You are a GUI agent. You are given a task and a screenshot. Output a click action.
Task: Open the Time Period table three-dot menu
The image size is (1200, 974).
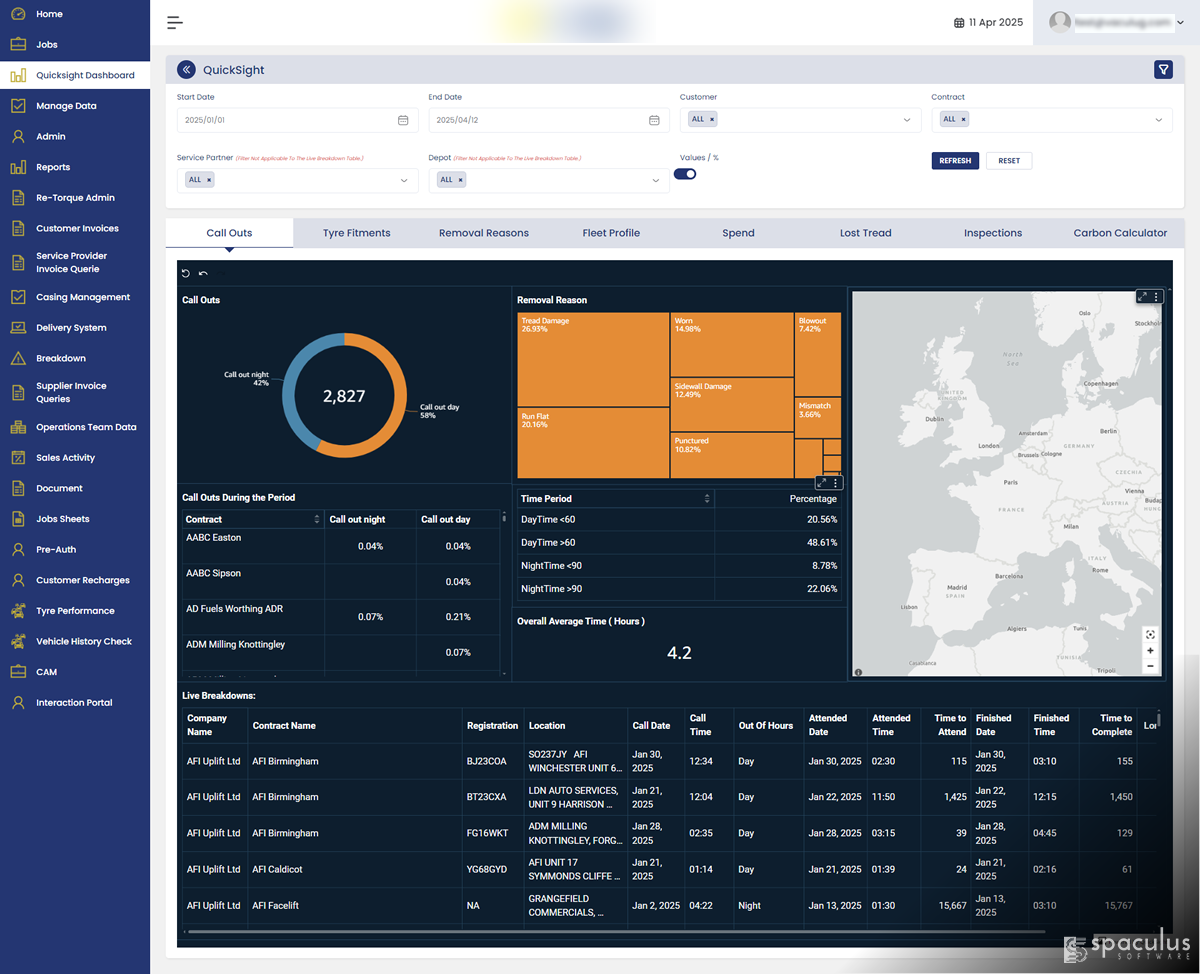[836, 482]
